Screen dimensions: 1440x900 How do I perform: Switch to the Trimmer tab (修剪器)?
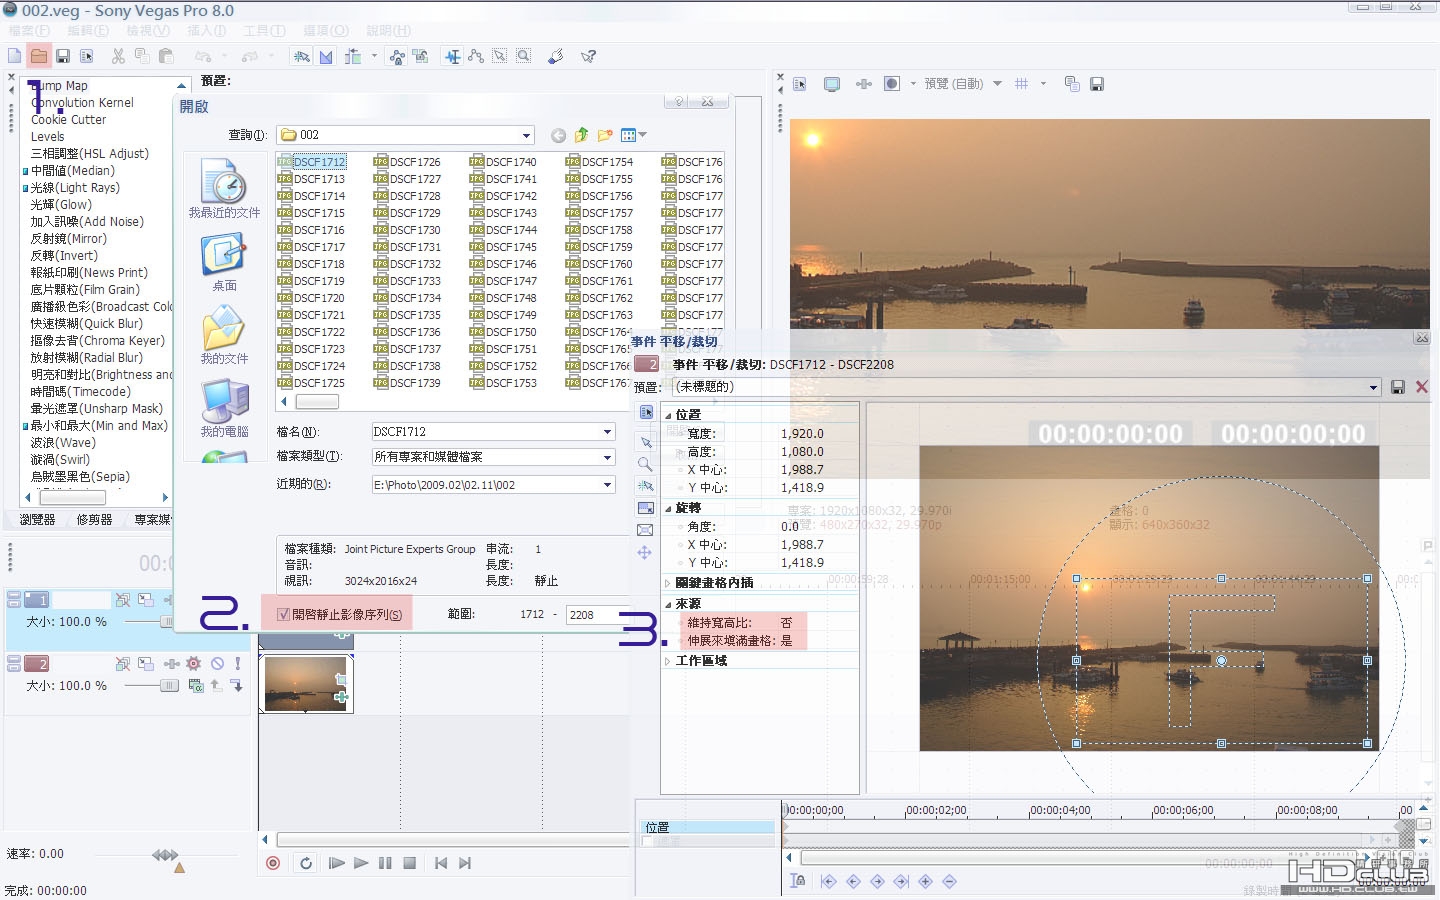click(x=94, y=520)
